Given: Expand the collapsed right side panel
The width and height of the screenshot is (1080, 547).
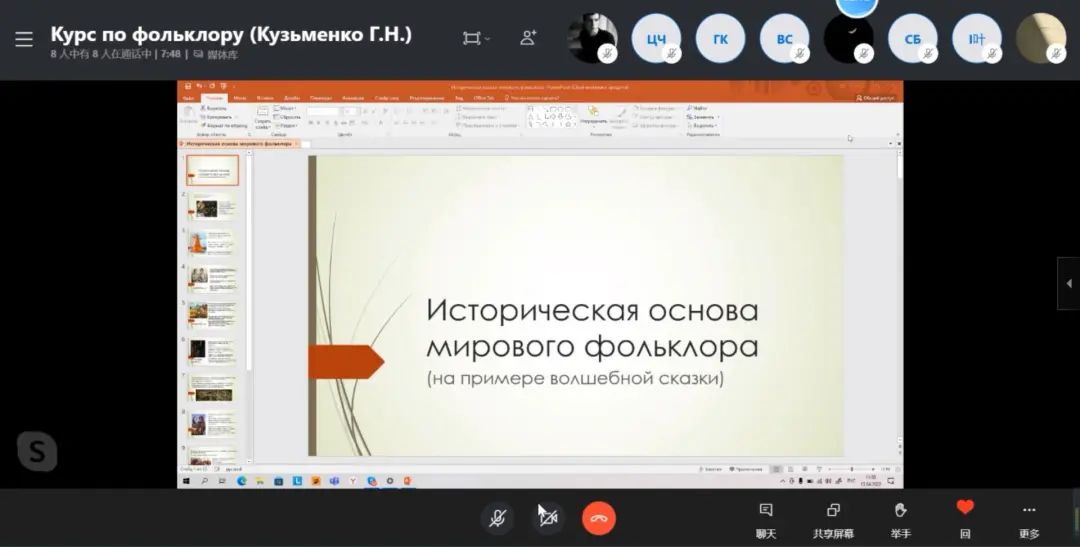Looking at the screenshot, I should tap(1068, 284).
